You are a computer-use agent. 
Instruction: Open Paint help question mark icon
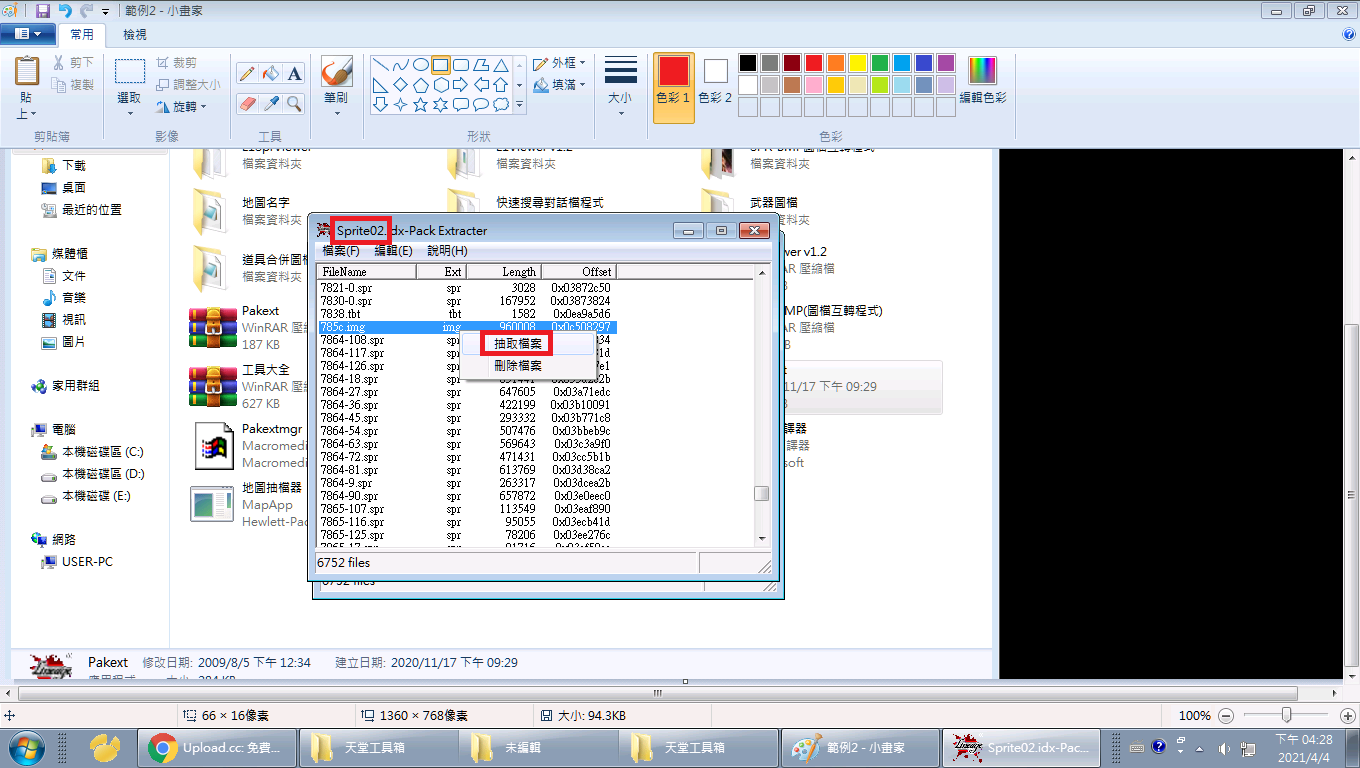click(1349, 34)
